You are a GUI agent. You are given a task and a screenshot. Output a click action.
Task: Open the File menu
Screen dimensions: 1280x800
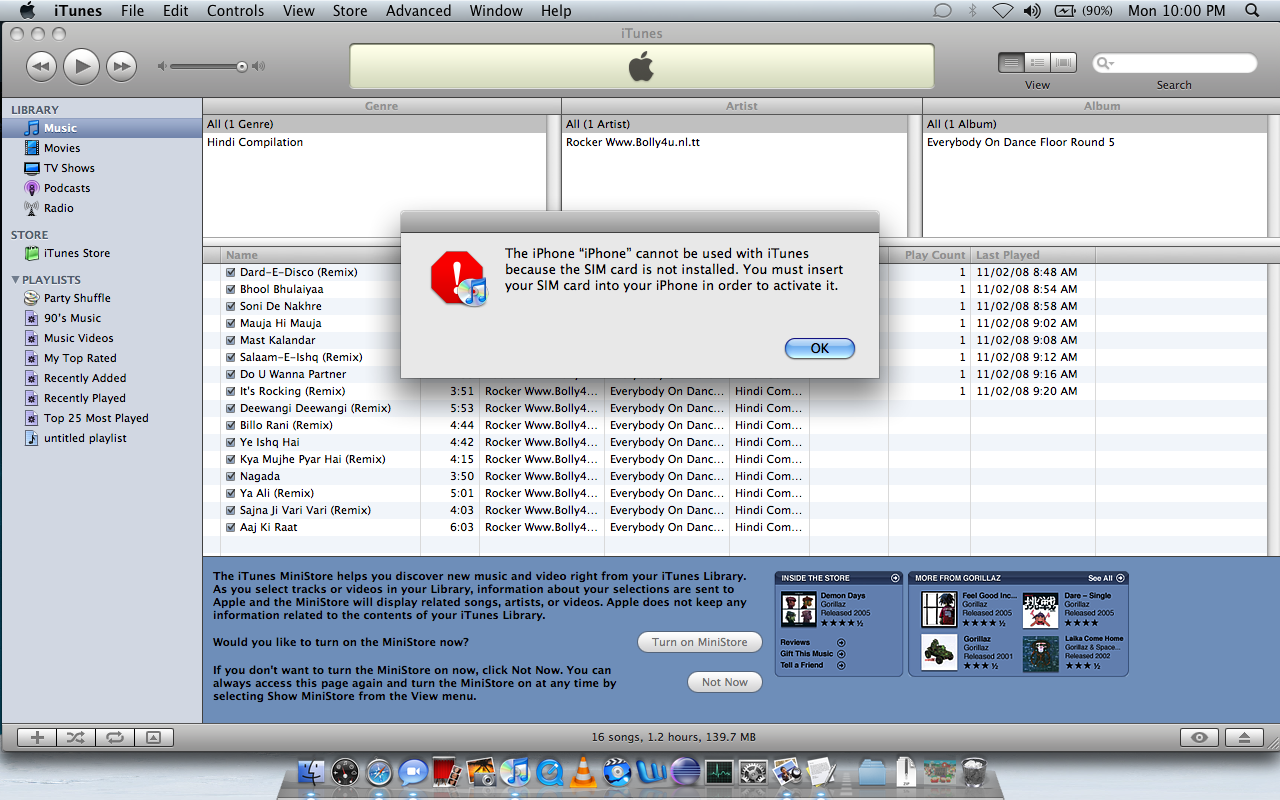point(132,11)
